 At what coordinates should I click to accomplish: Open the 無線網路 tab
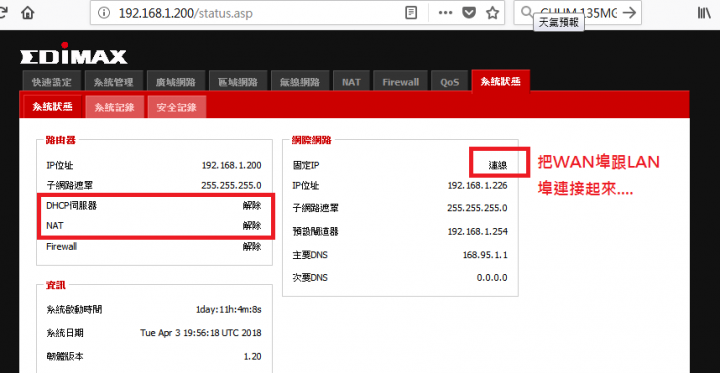[299, 82]
